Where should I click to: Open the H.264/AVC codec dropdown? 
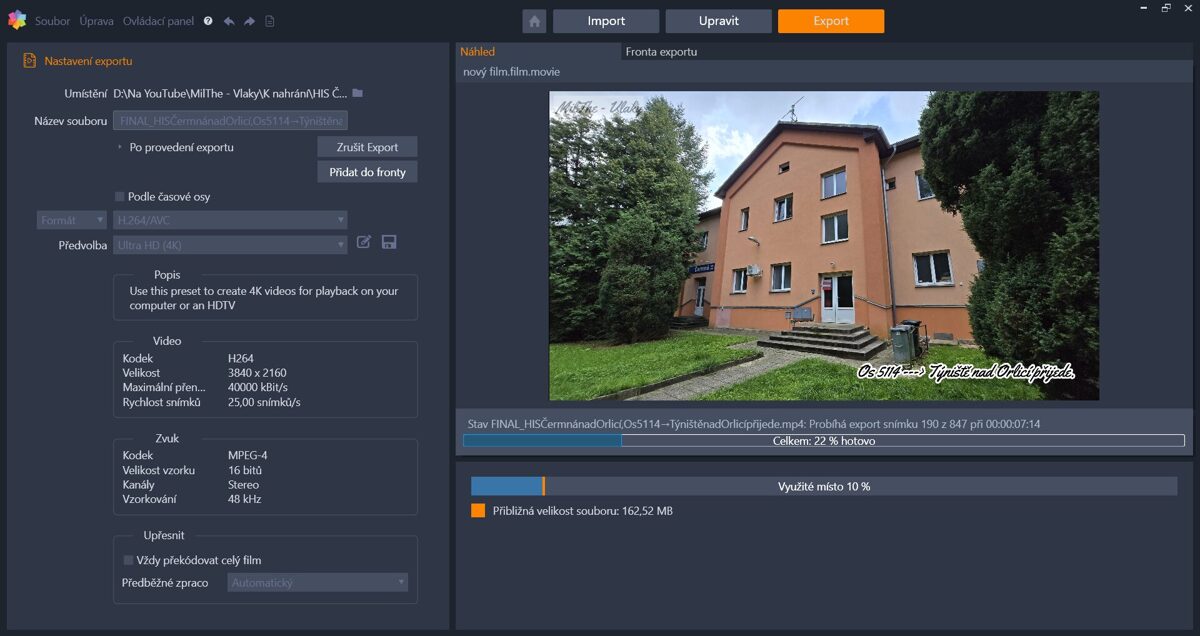point(230,220)
